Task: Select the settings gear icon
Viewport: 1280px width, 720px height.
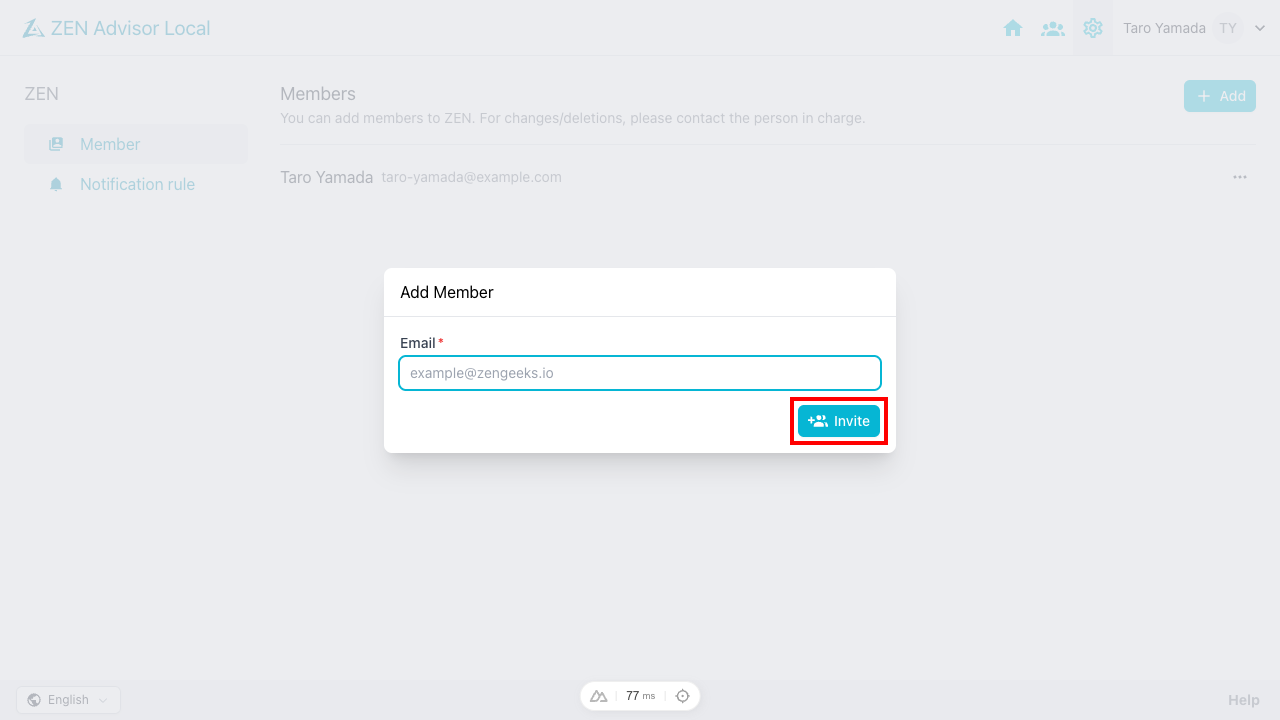Action: pyautogui.click(x=1093, y=28)
